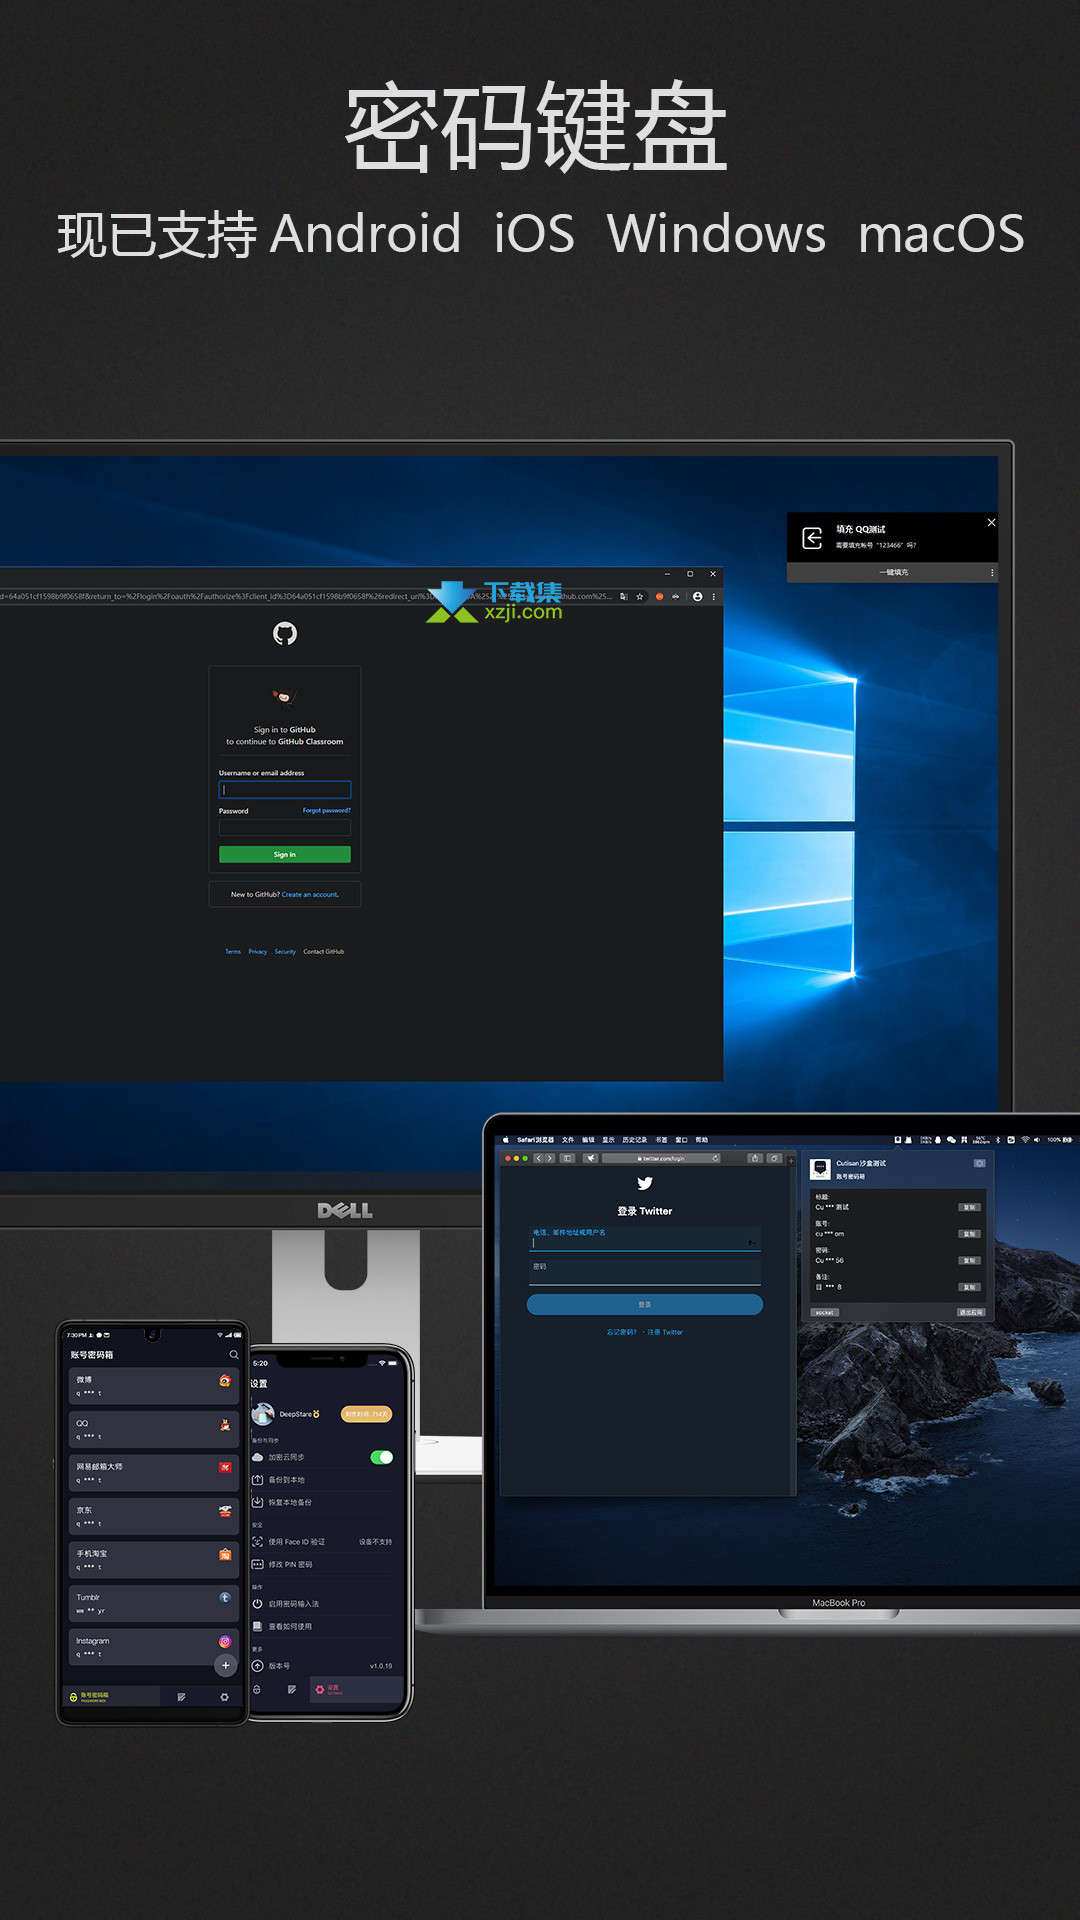Open 查看如何使用 guide

(x=322, y=1626)
